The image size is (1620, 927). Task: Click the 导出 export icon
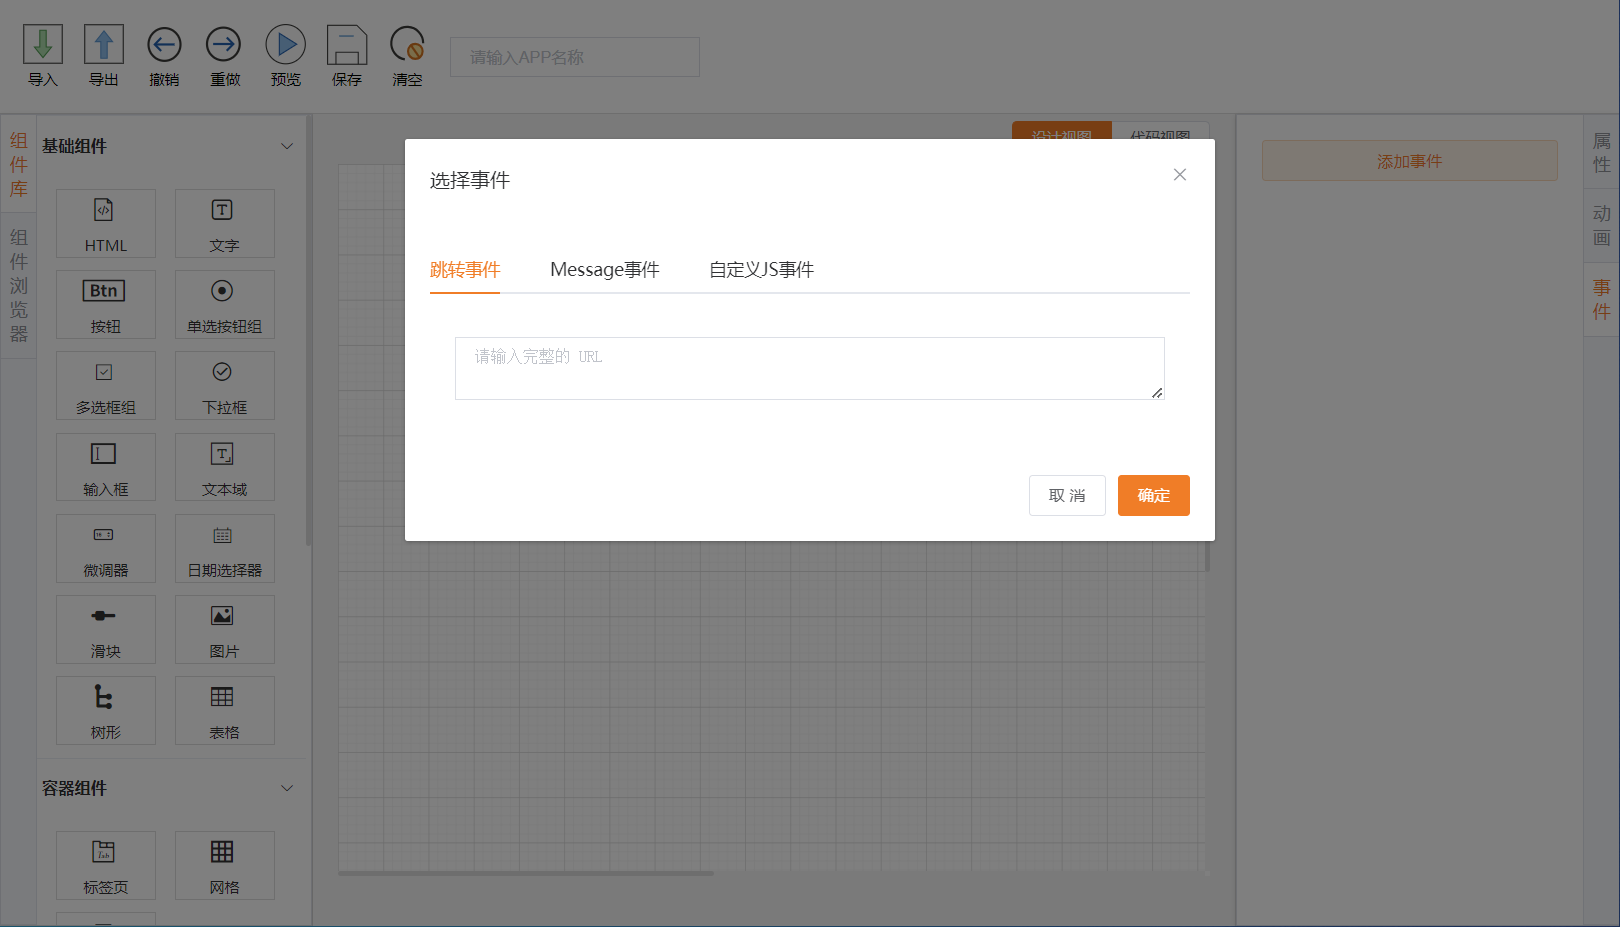104,45
